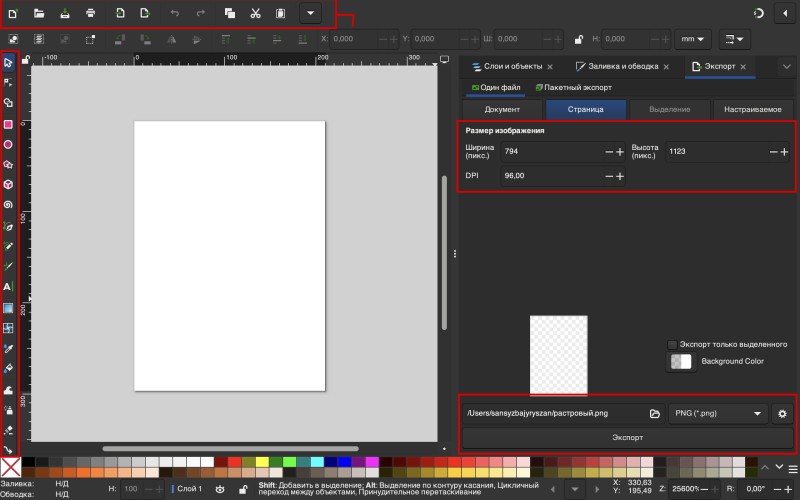Select the Shape builder tool
The image size is (800, 500).
click(x=8, y=103)
